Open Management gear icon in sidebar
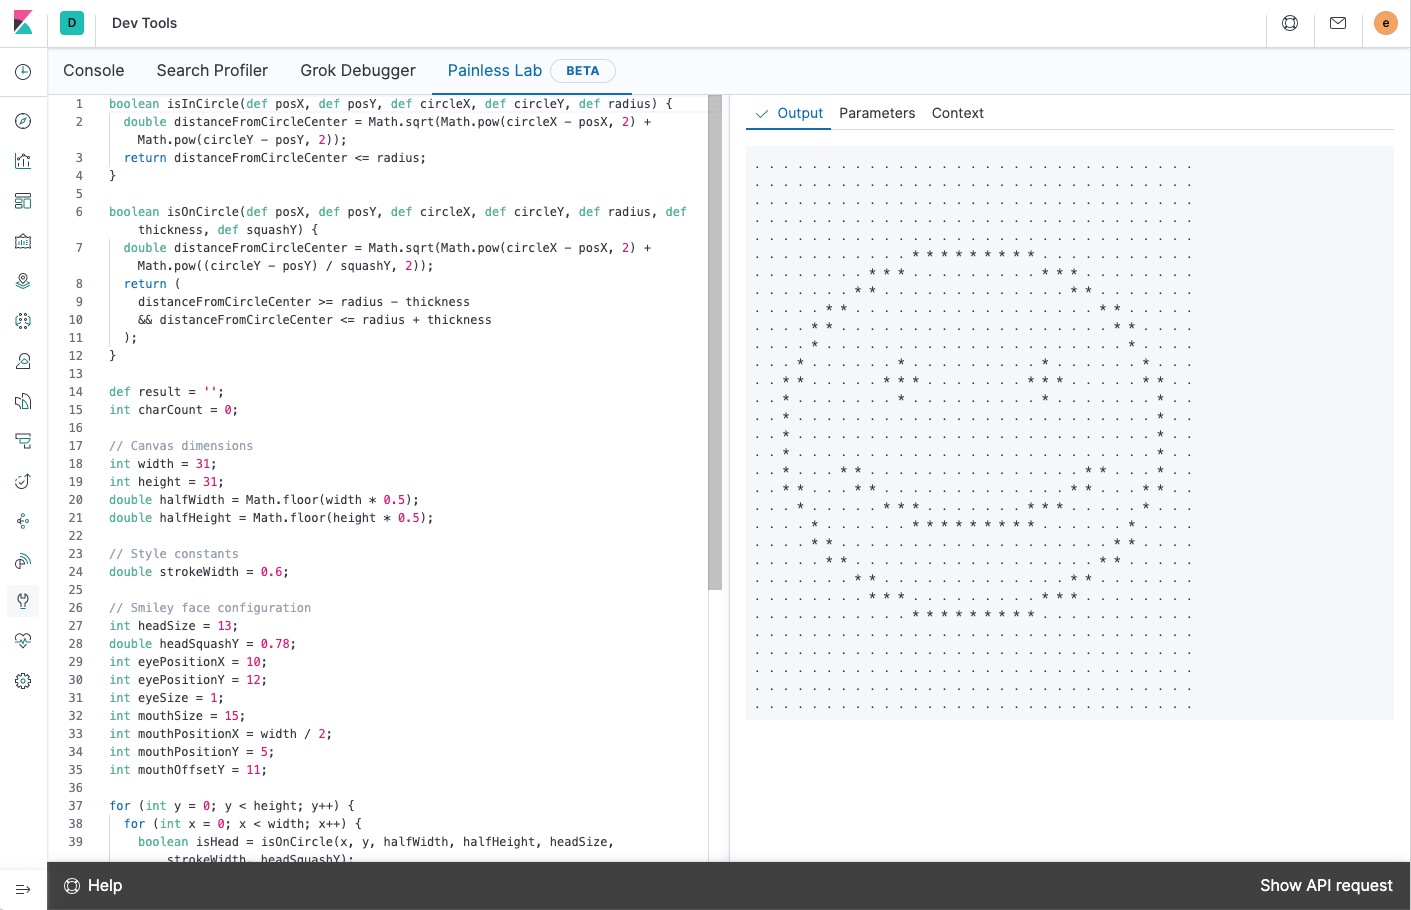The height and width of the screenshot is (910, 1411). 23,681
